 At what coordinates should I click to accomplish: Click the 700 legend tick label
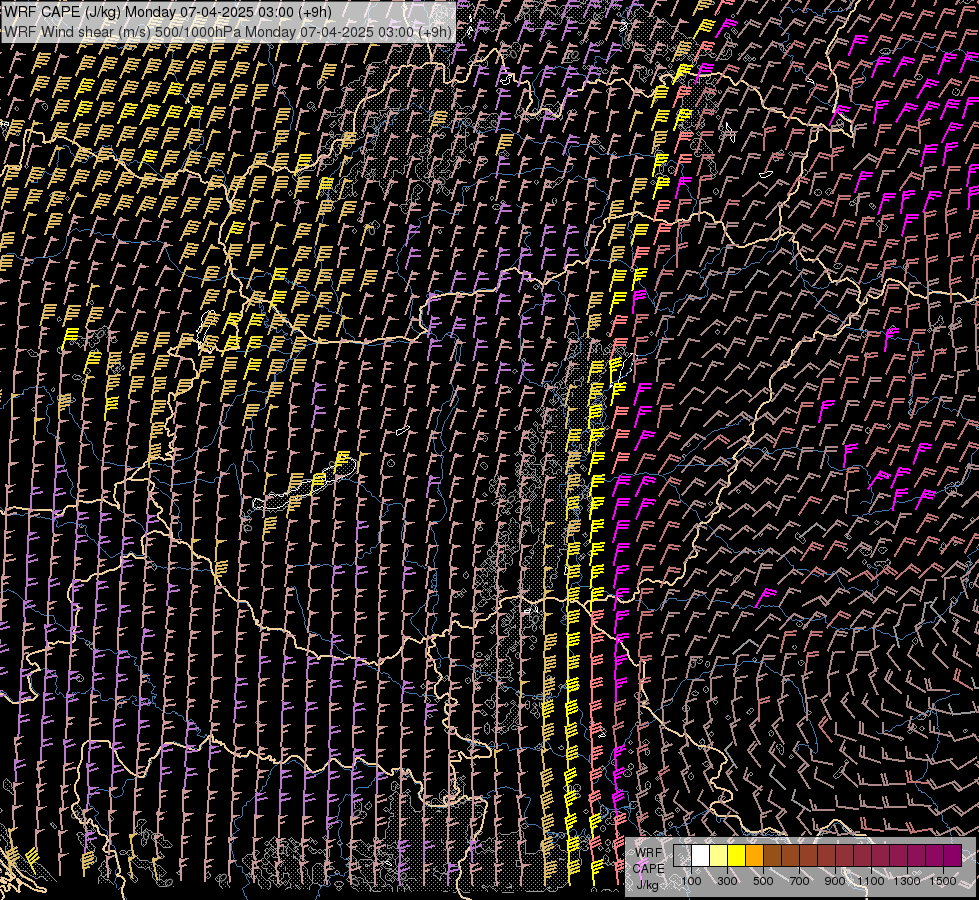point(799,881)
